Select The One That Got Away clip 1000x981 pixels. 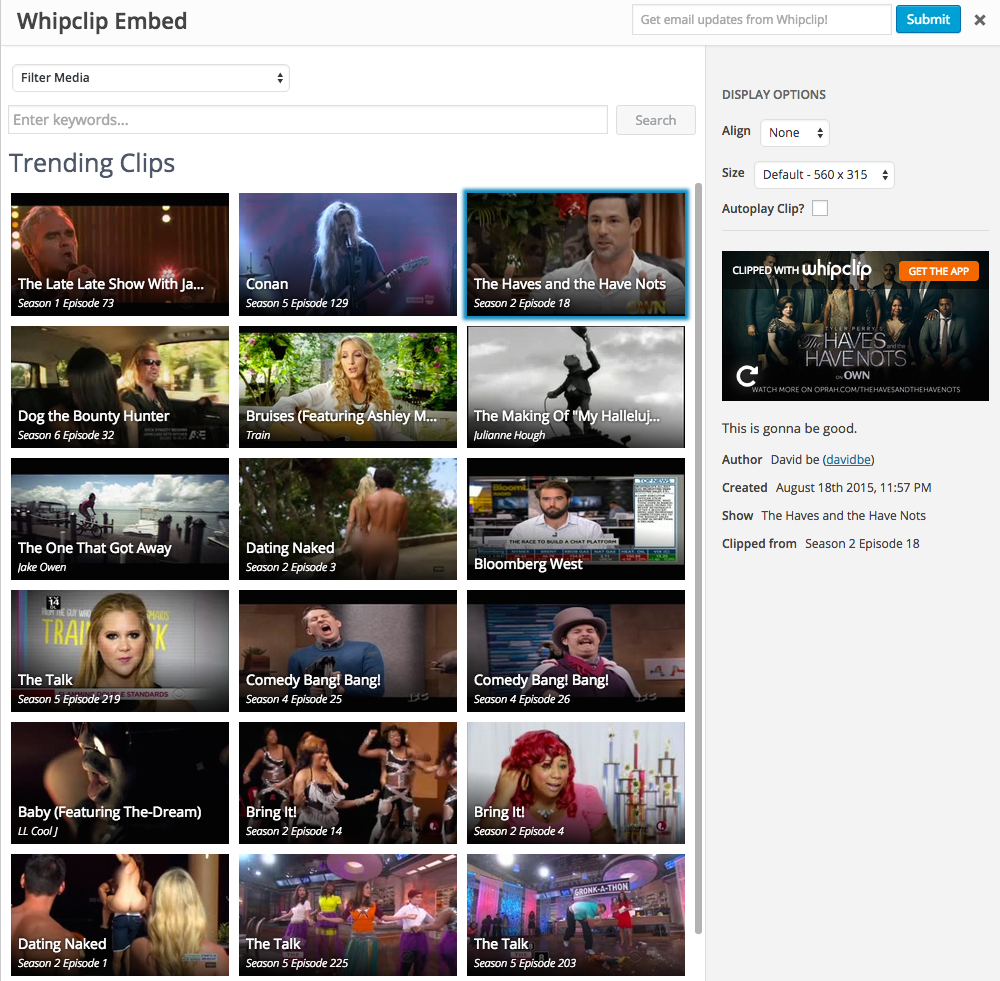(120, 519)
